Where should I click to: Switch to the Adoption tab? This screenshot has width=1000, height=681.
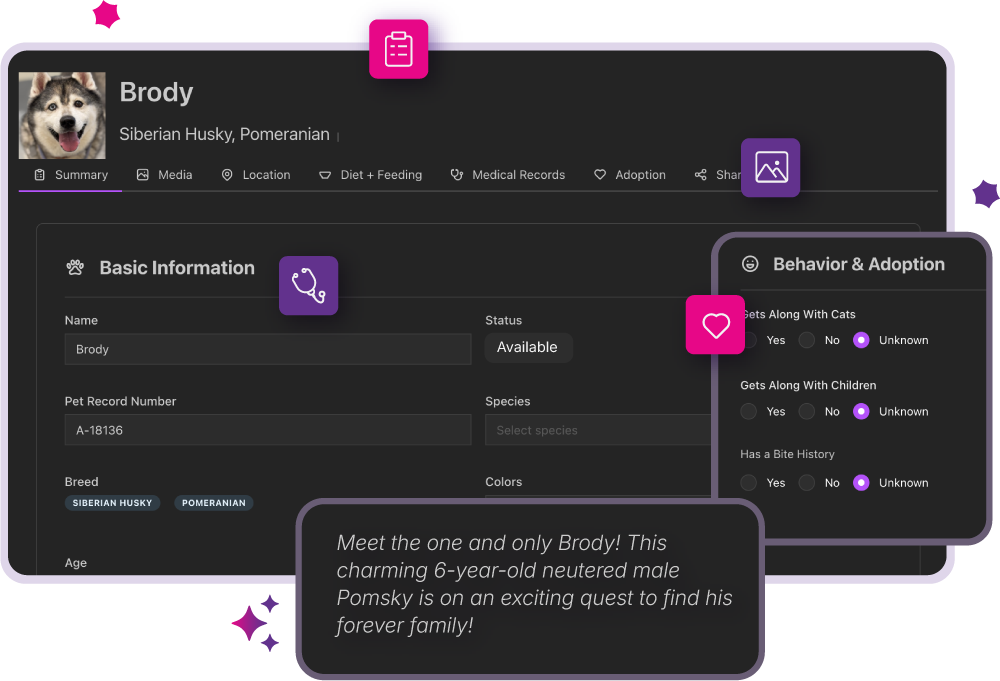pyautogui.click(x=630, y=175)
